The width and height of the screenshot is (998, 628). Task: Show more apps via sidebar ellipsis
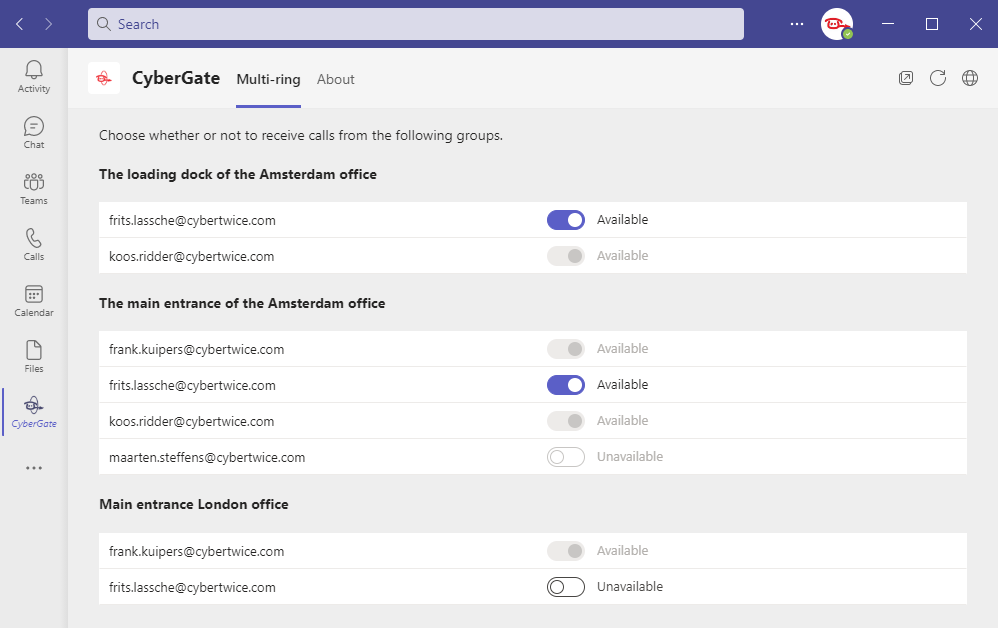point(34,468)
